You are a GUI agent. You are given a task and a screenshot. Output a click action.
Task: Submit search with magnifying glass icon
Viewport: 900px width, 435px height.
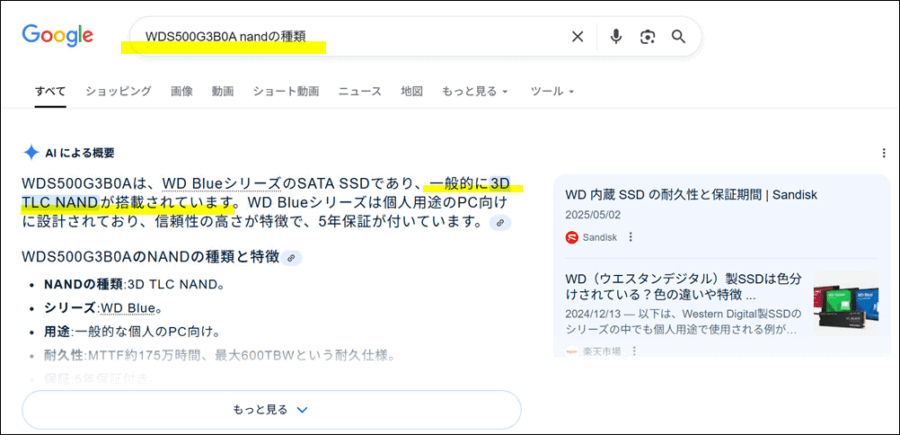(x=678, y=37)
